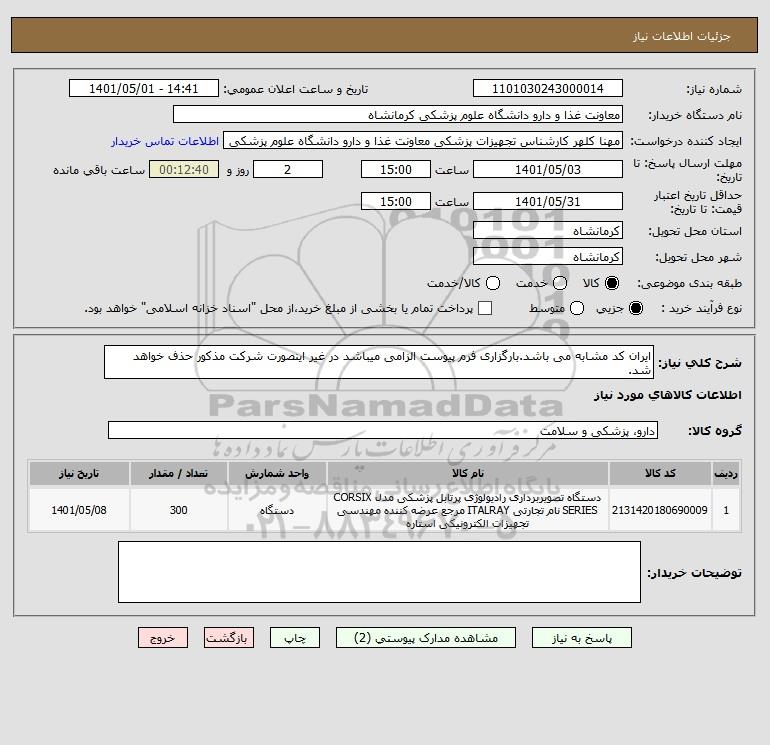The image size is (770, 745).
Task: Select the کالا/خدمت radio button
Action: (493, 283)
